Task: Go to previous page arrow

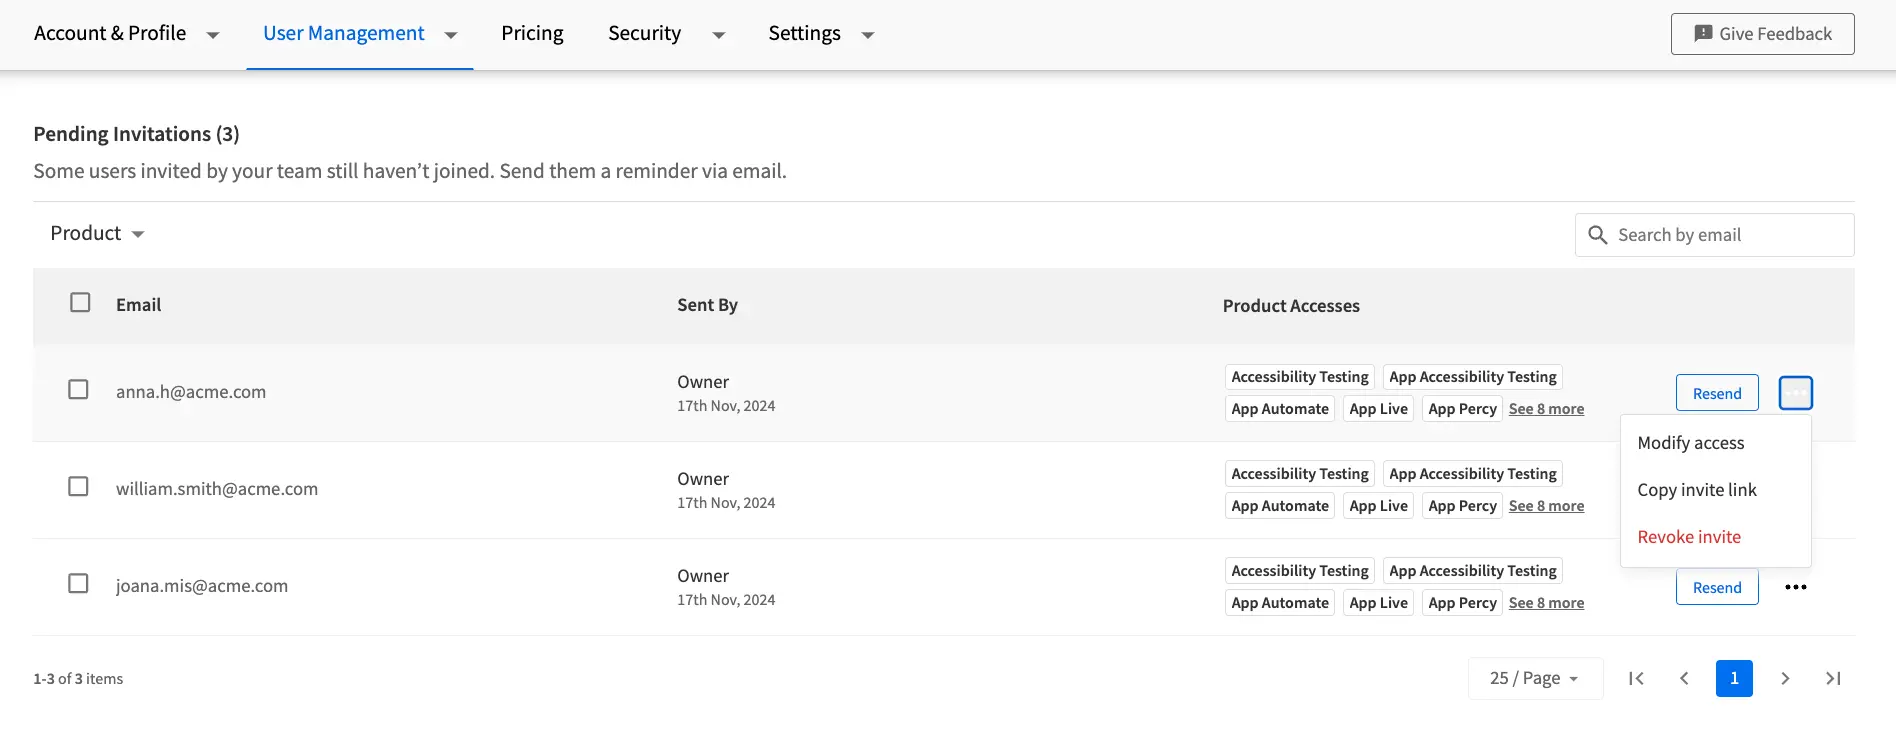Action: click(1685, 678)
